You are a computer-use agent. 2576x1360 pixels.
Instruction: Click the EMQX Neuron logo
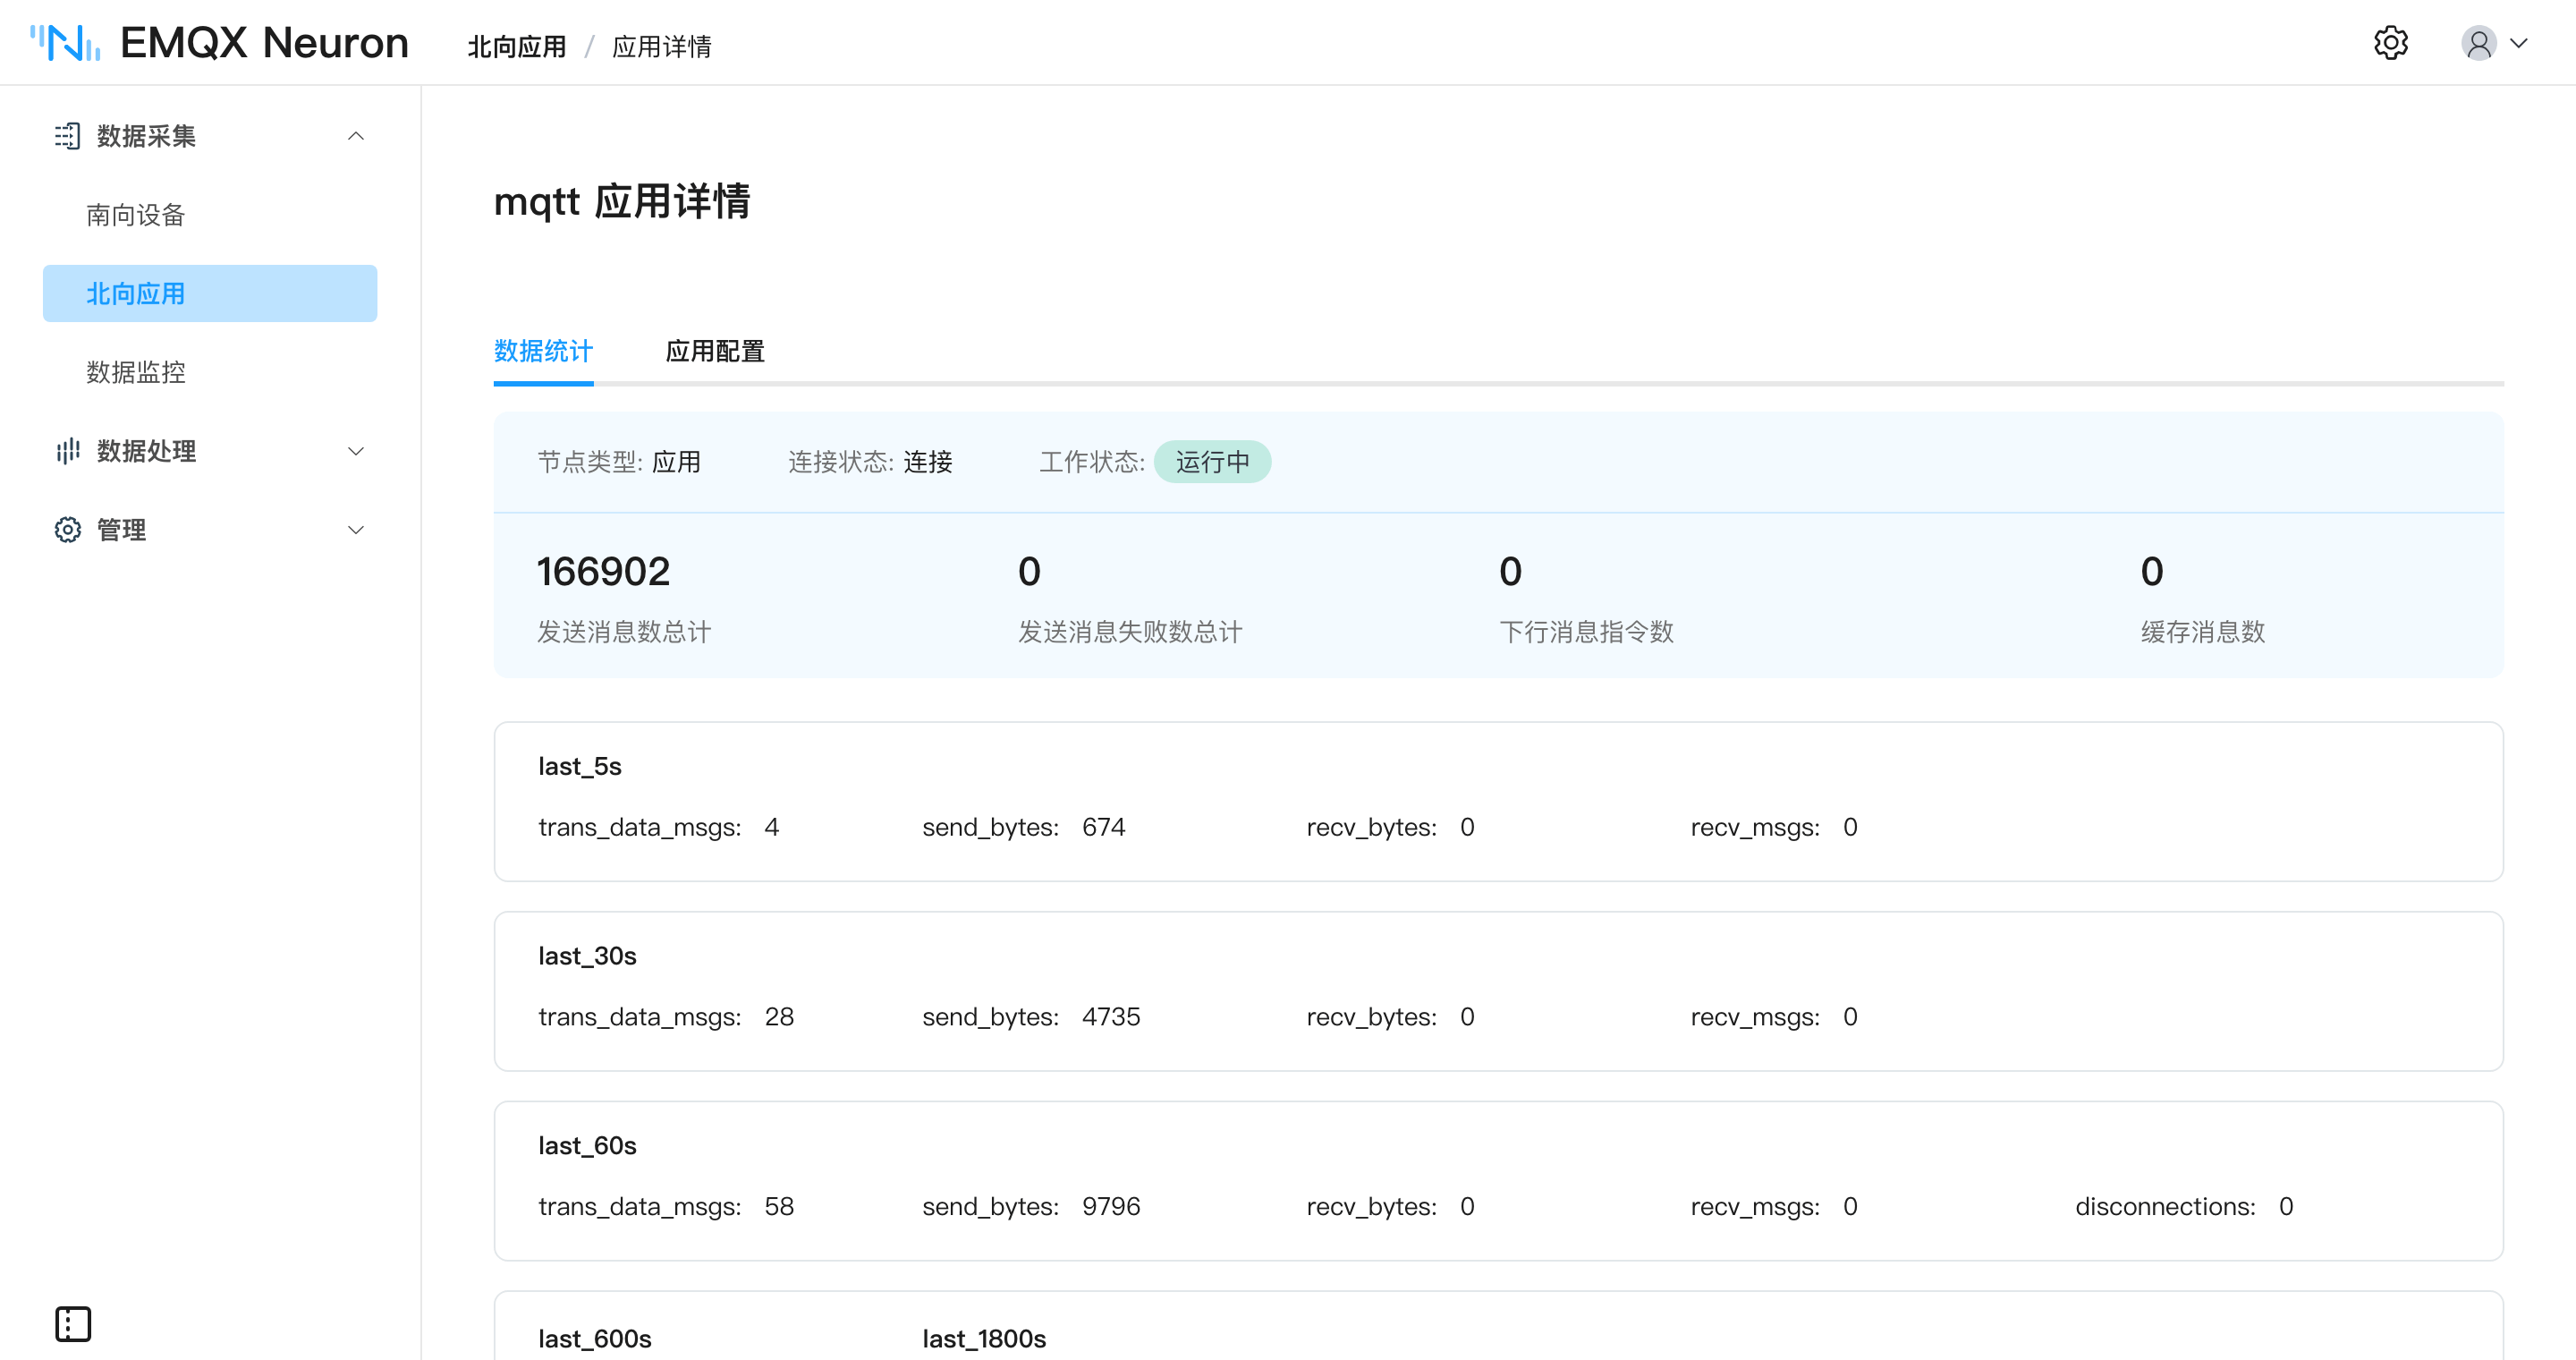click(x=219, y=43)
